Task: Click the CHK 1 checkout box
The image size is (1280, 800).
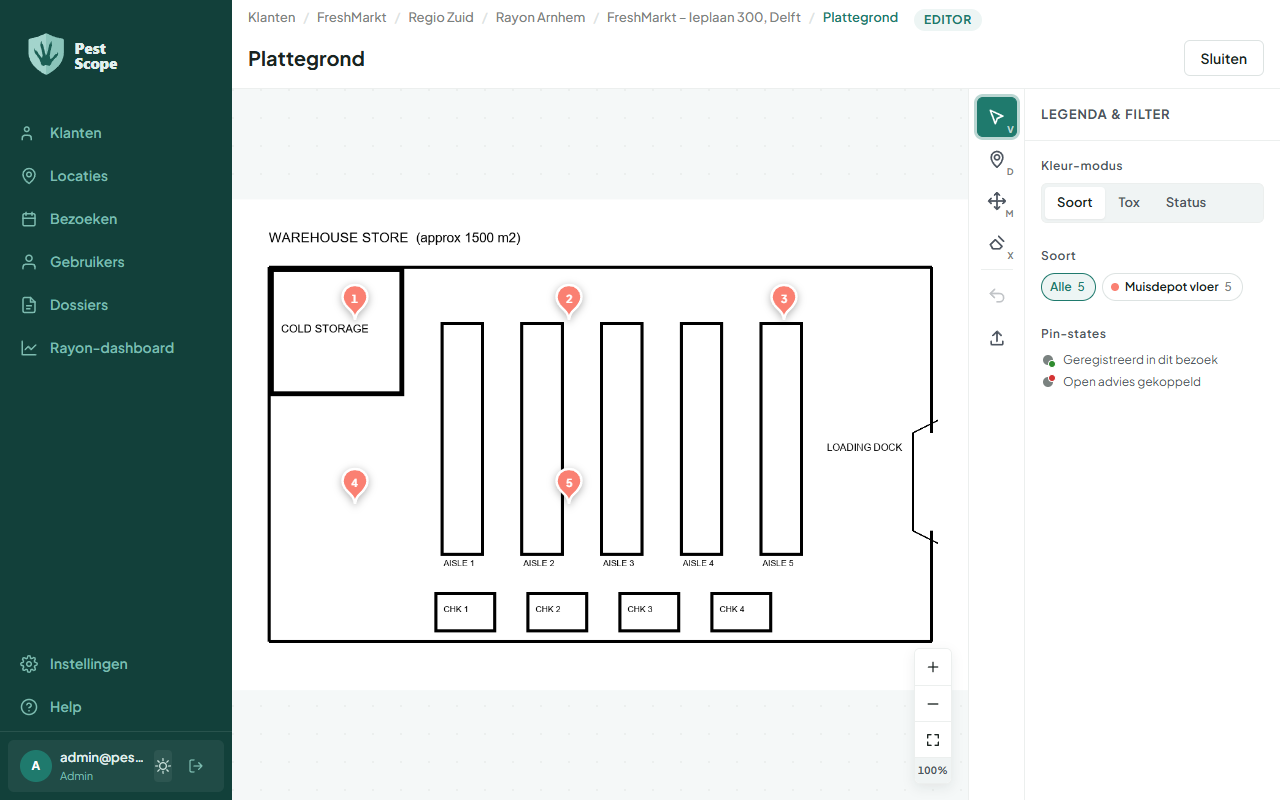Action: tap(465, 612)
